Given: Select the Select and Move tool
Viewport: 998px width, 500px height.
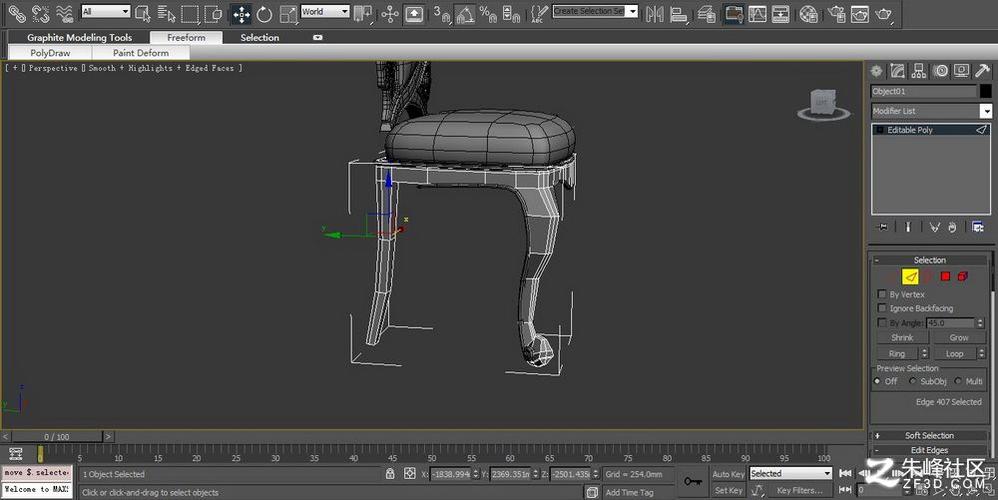Looking at the screenshot, I should [x=241, y=13].
